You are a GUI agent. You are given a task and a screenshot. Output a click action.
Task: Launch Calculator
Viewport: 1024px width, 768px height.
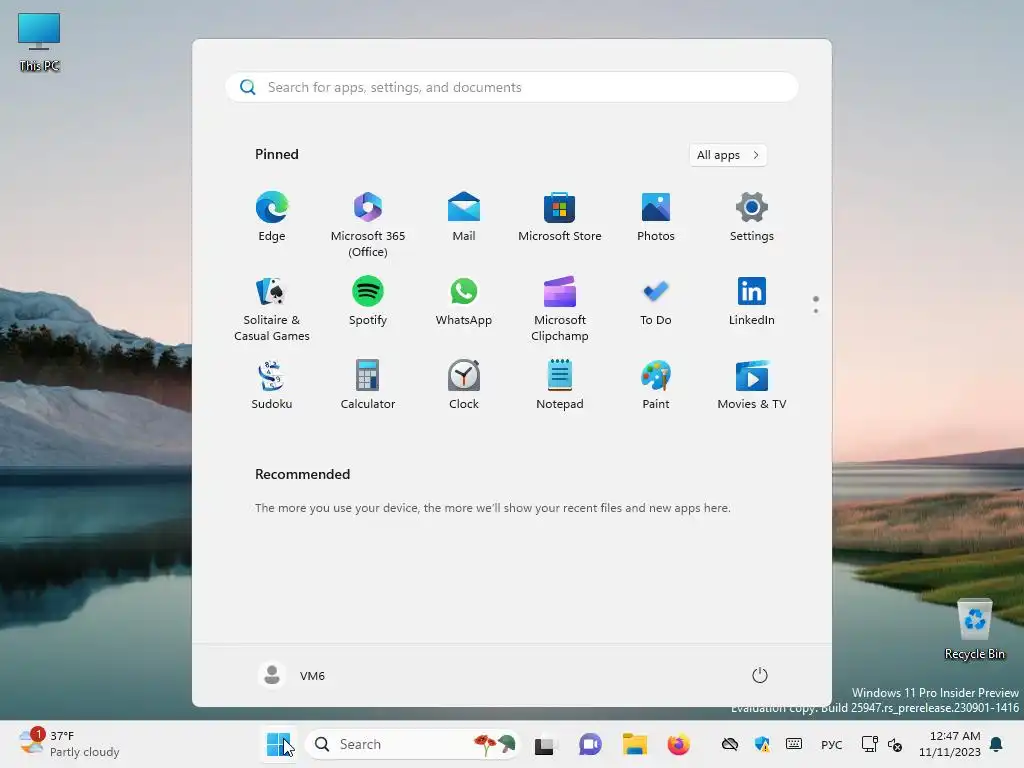pyautogui.click(x=368, y=385)
